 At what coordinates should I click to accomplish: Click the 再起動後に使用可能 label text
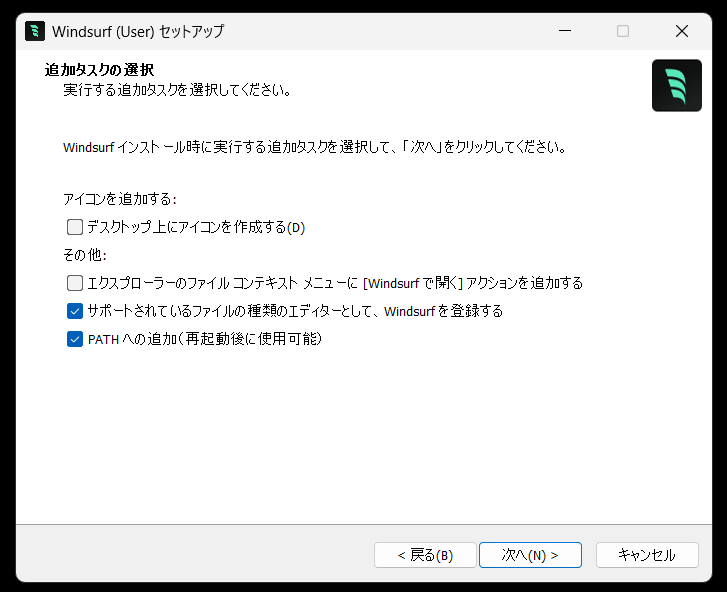[x=251, y=339]
